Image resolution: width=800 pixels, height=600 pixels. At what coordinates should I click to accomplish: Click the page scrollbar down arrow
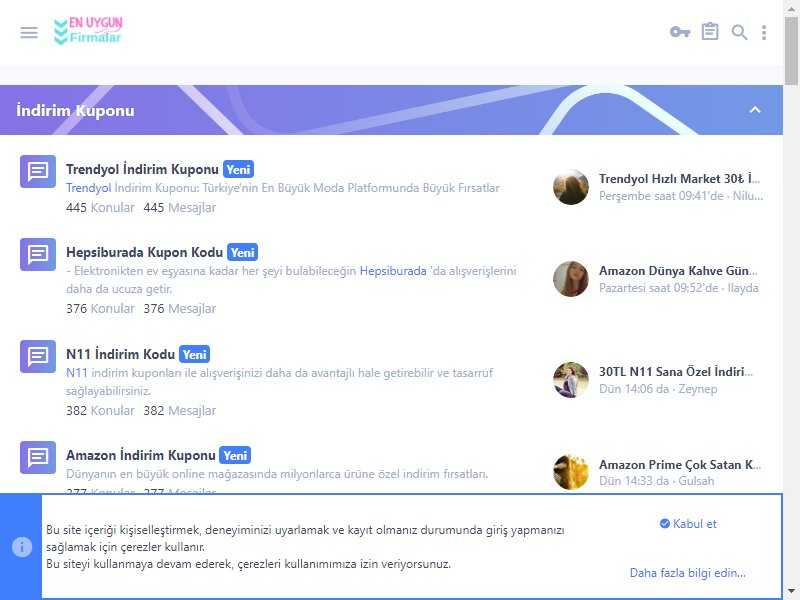pos(791,591)
